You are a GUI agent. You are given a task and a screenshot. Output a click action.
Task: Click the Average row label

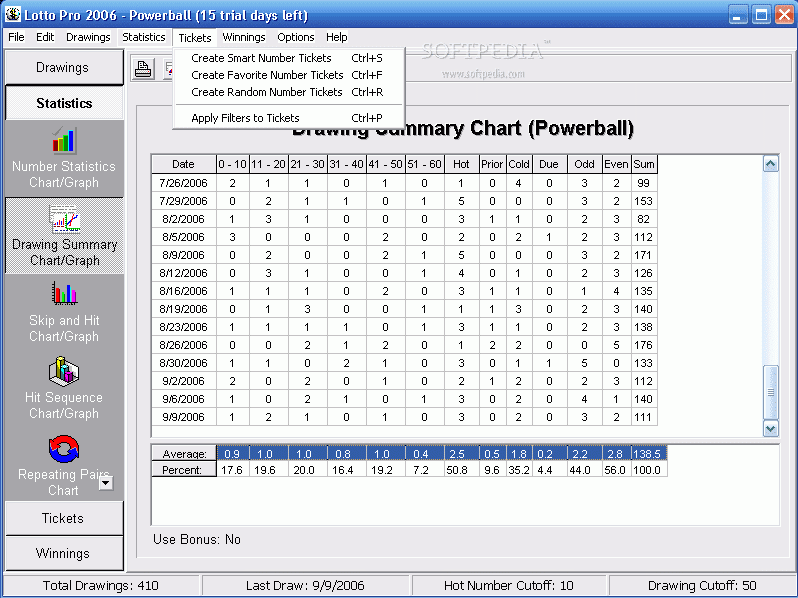tap(184, 453)
